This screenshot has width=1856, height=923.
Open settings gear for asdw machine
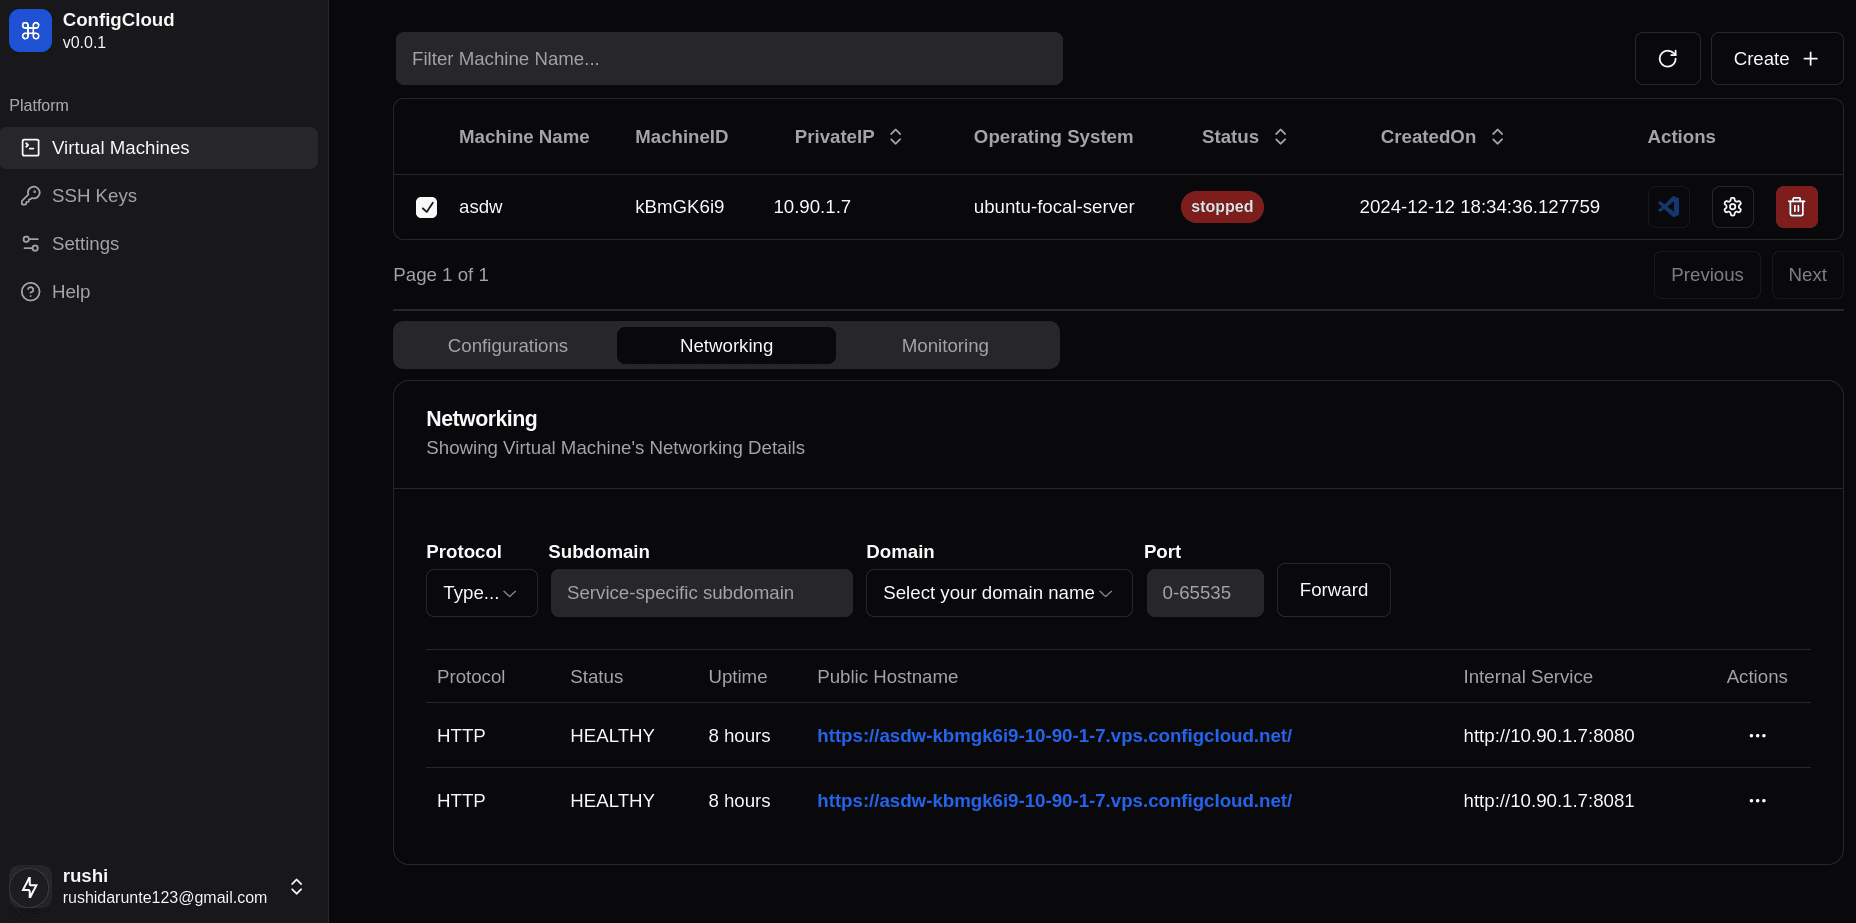coord(1732,207)
